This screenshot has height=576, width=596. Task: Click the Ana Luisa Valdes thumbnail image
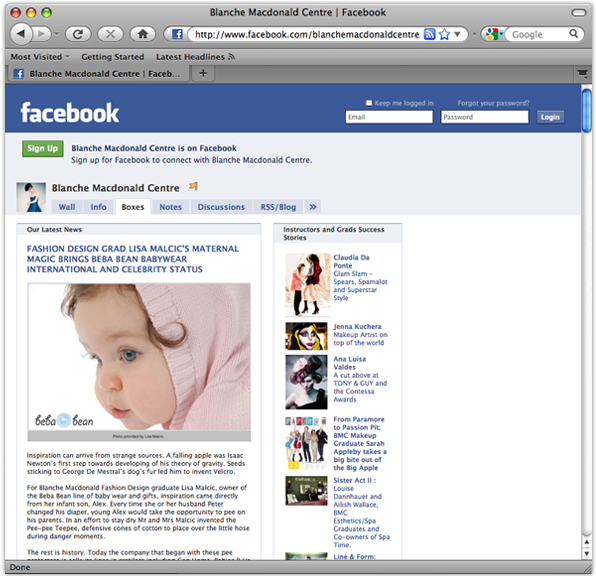tap(306, 382)
